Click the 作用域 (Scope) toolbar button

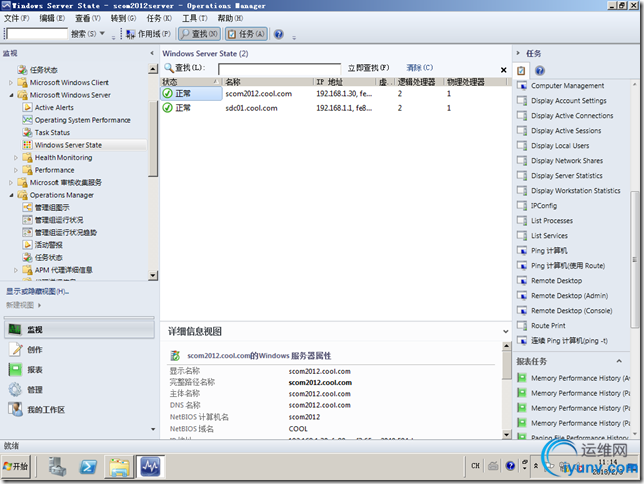pos(149,34)
